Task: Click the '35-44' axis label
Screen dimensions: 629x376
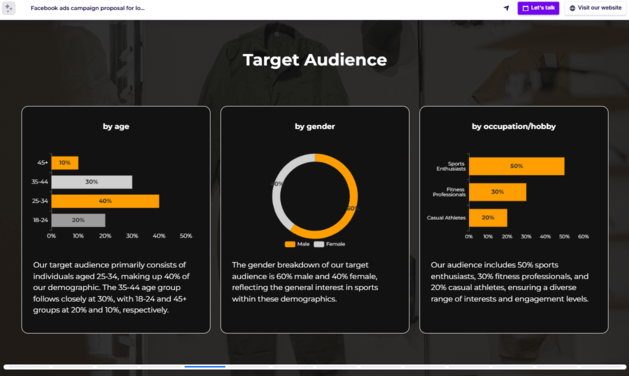Action: pyautogui.click(x=40, y=182)
